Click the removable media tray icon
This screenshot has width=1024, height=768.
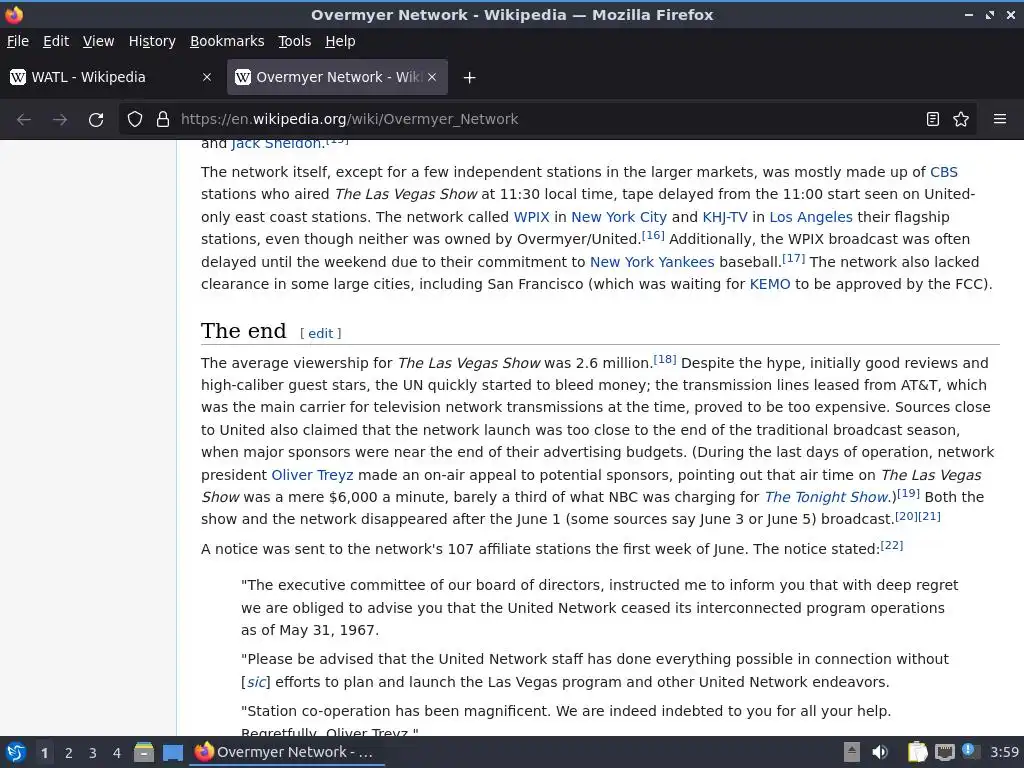point(852,752)
